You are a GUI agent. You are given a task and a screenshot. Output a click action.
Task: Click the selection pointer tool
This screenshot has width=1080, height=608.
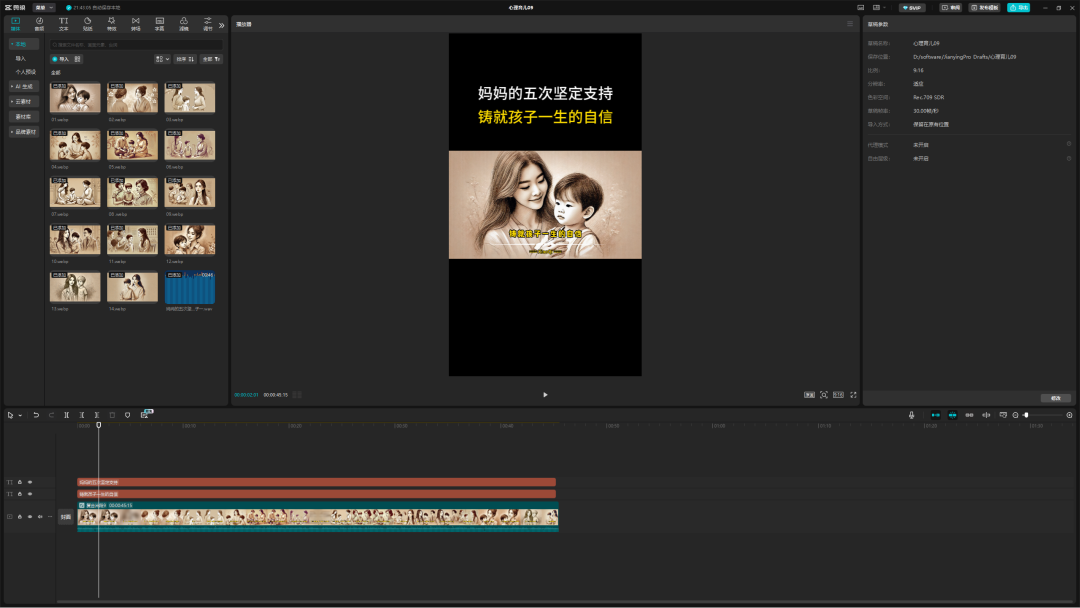point(10,415)
